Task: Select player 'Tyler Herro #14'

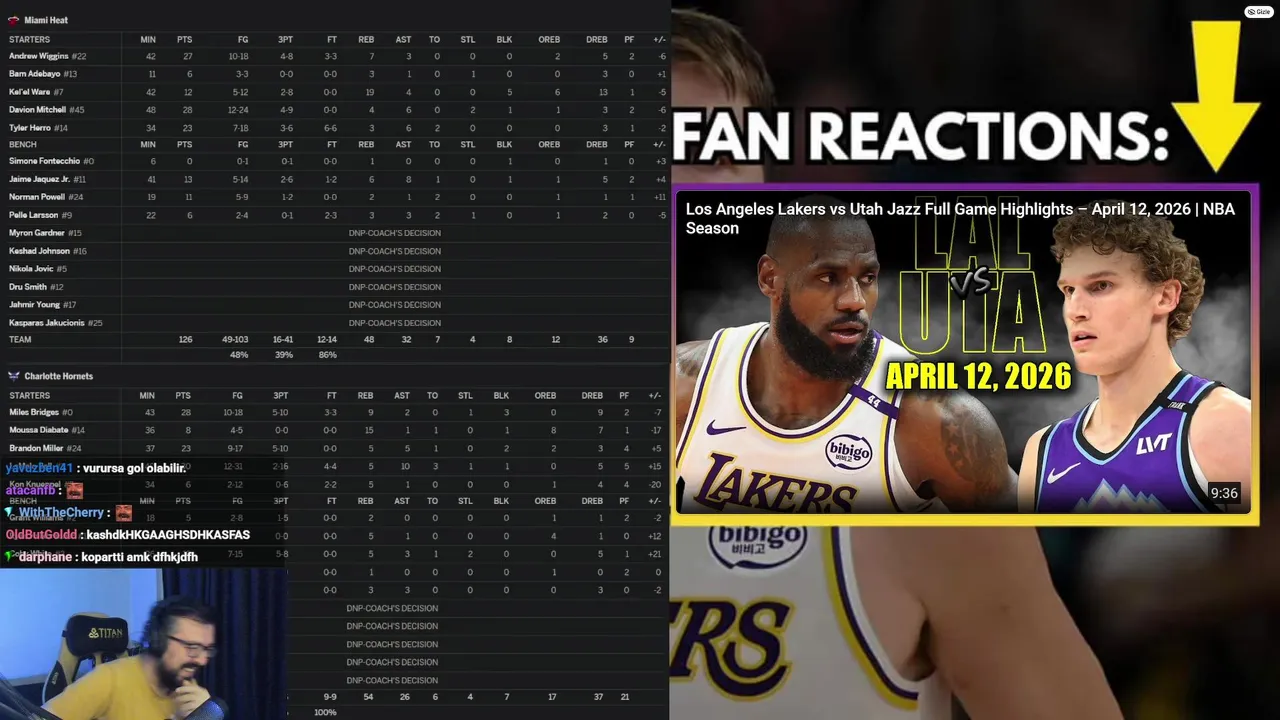Action: click(x=38, y=128)
